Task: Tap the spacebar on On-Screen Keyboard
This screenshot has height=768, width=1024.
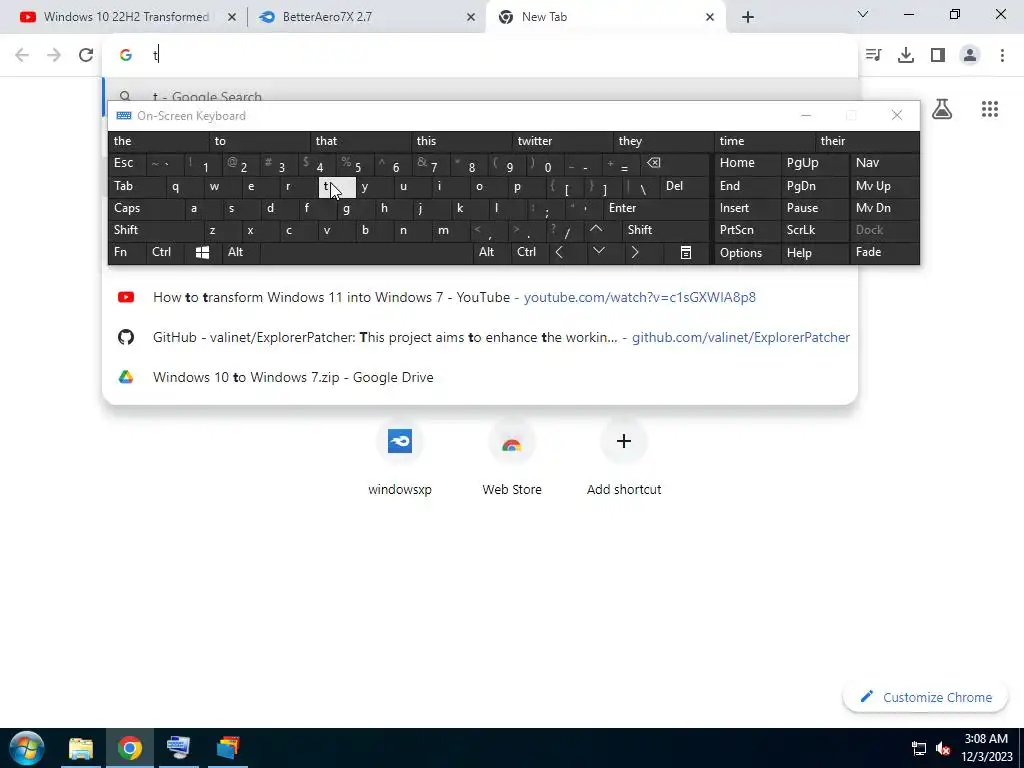Action: (366, 252)
